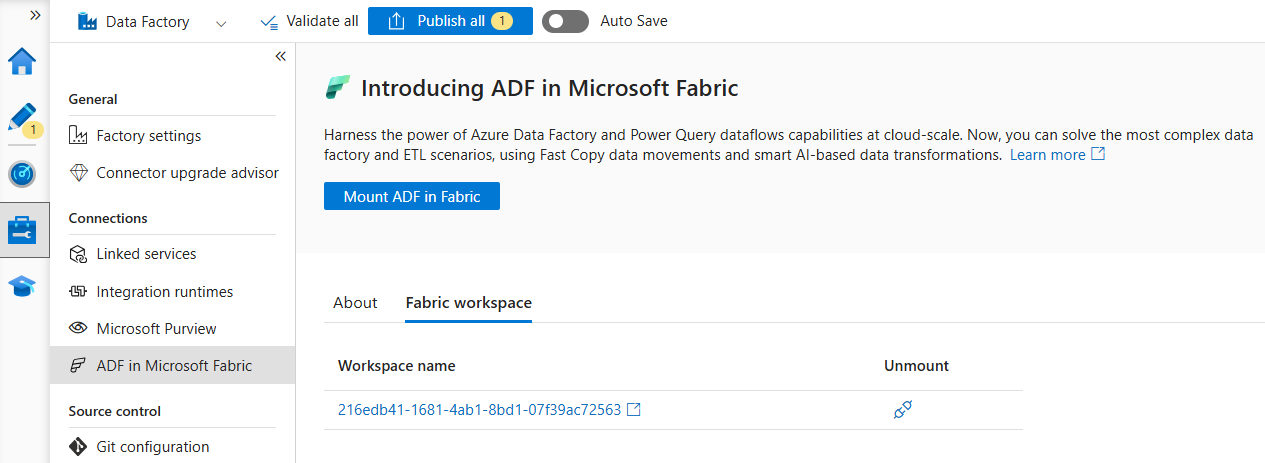Select ADF in Microsoft Fabric menu item
The image size is (1265, 463).
coord(172,366)
